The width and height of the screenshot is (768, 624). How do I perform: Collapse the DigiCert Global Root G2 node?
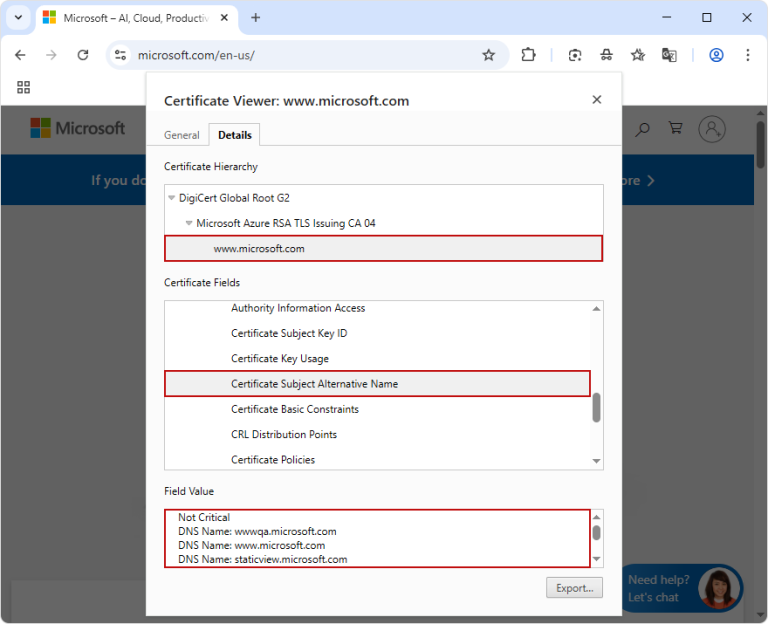click(x=172, y=198)
